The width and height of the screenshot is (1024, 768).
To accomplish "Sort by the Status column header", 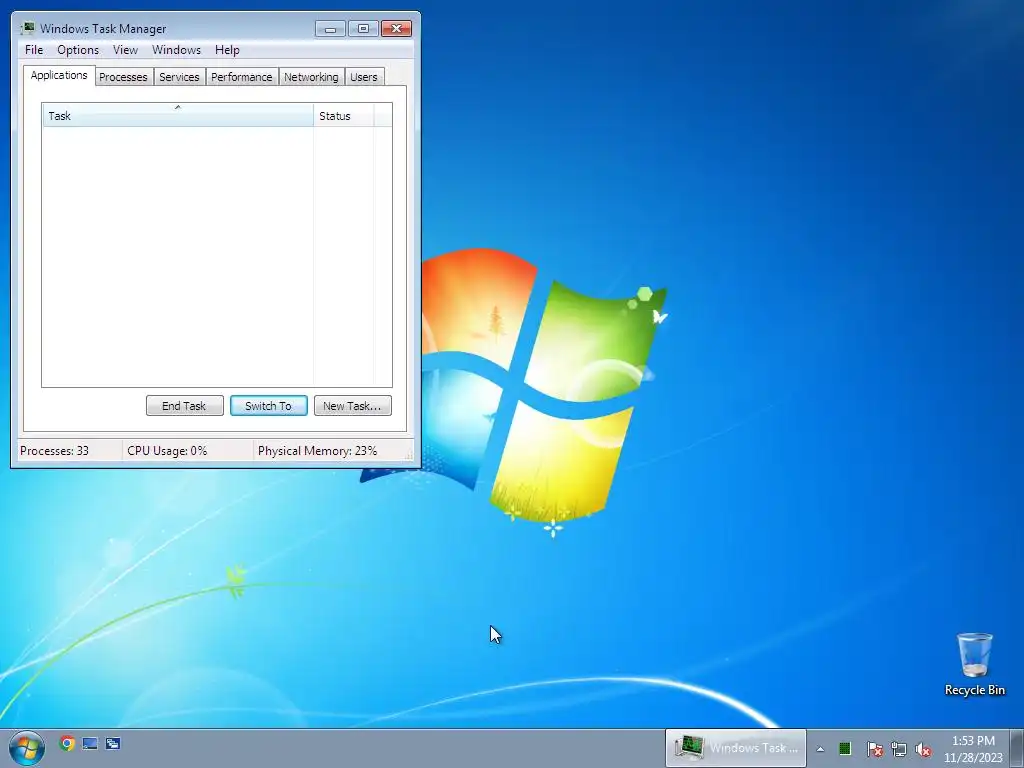I will click(x=344, y=116).
